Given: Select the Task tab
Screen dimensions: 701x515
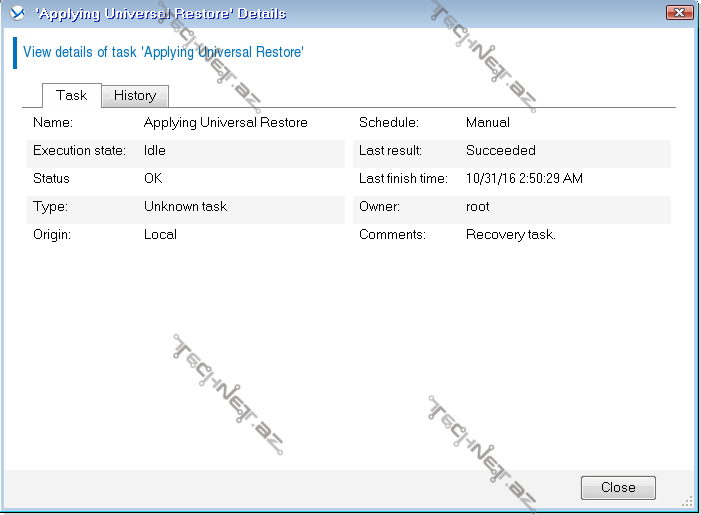Looking at the screenshot, I should pos(72,96).
